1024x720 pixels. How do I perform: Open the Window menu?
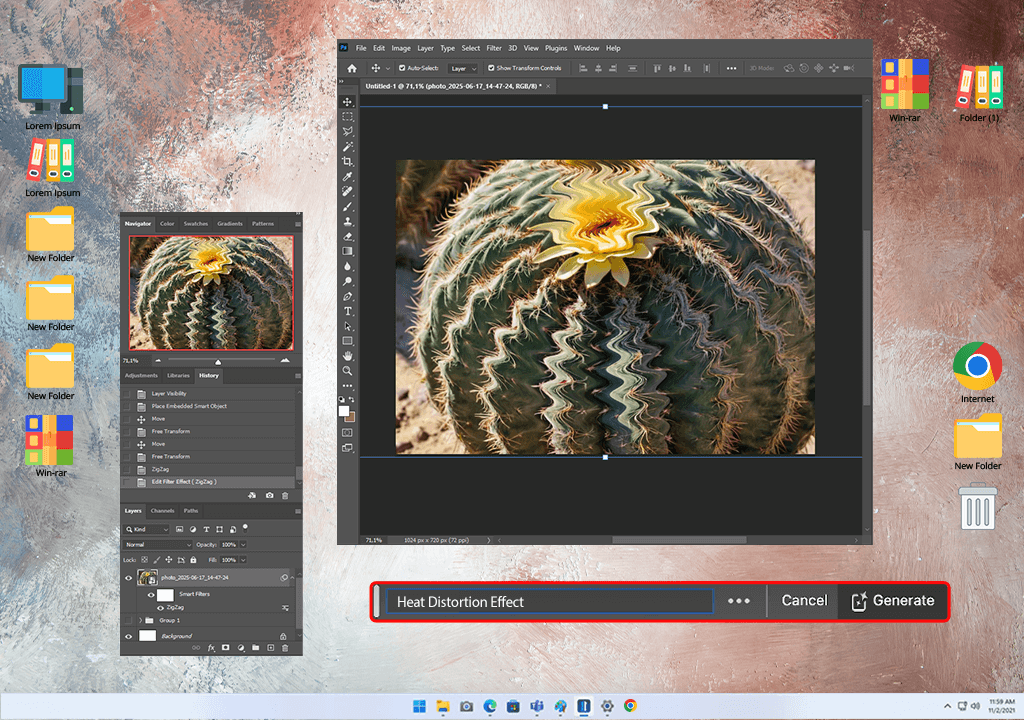tap(586, 48)
